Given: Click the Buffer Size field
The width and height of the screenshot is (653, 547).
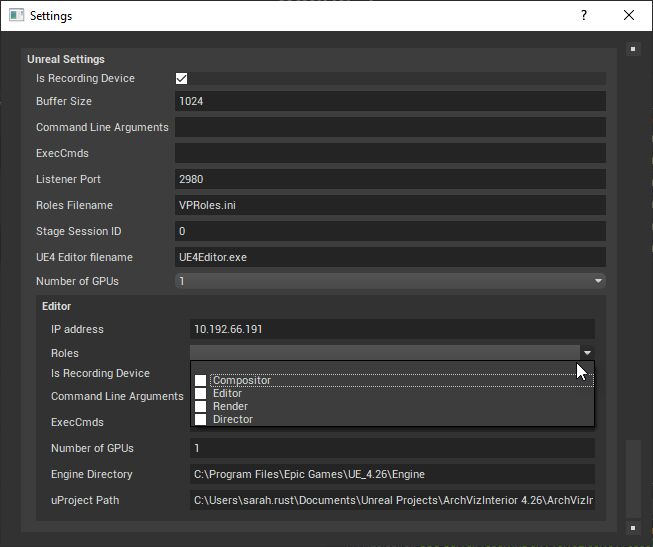Looking at the screenshot, I should click(x=390, y=102).
